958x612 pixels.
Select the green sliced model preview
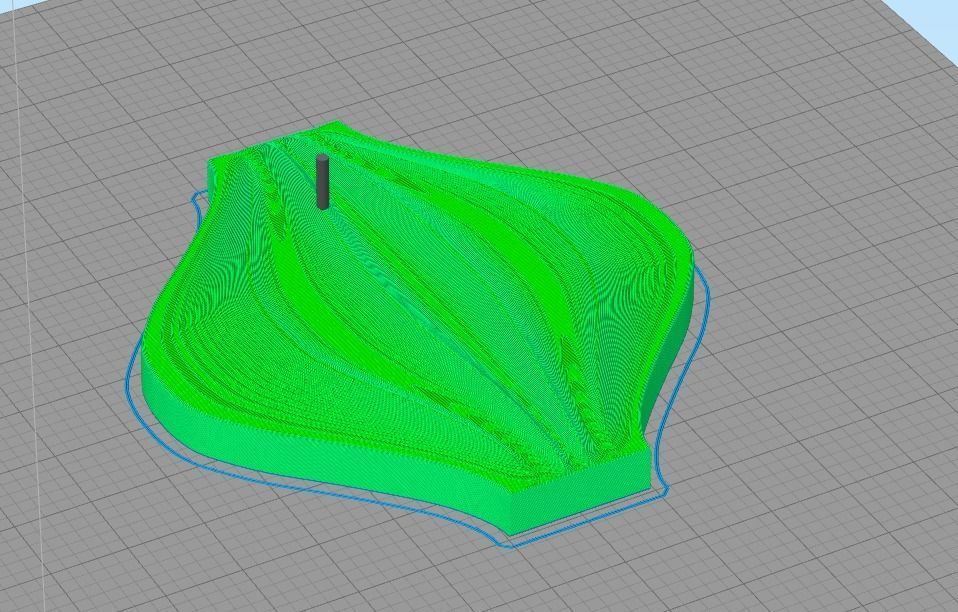[418, 329]
